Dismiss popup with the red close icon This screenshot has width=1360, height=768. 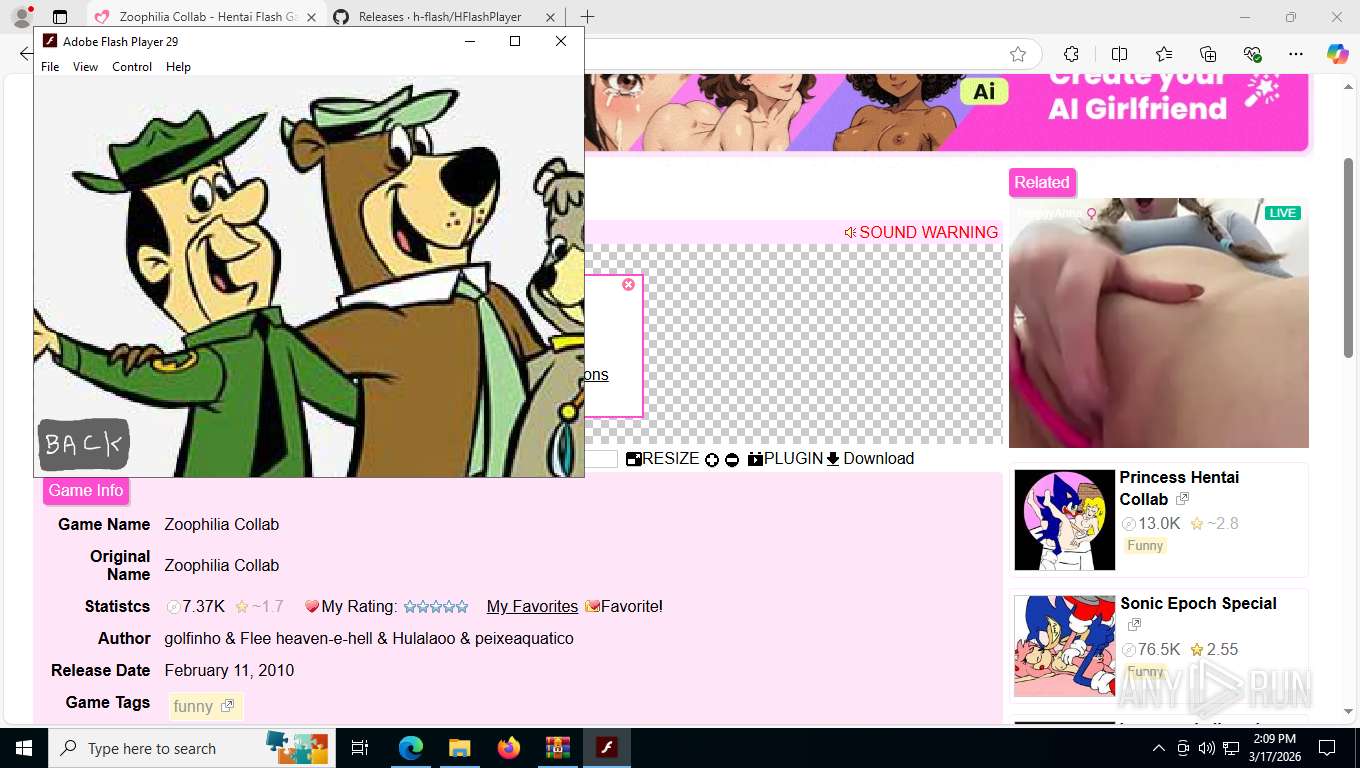pos(628,285)
